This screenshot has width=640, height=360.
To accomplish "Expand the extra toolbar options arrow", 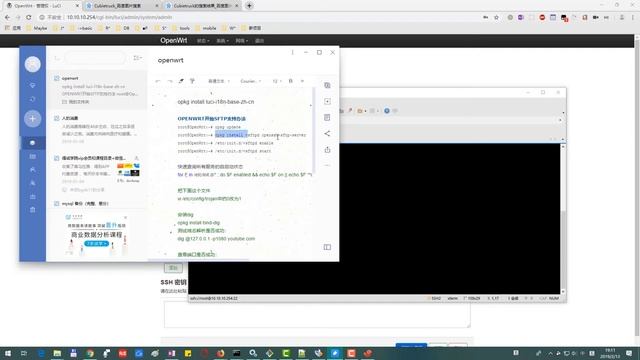I will click(x=302, y=81).
